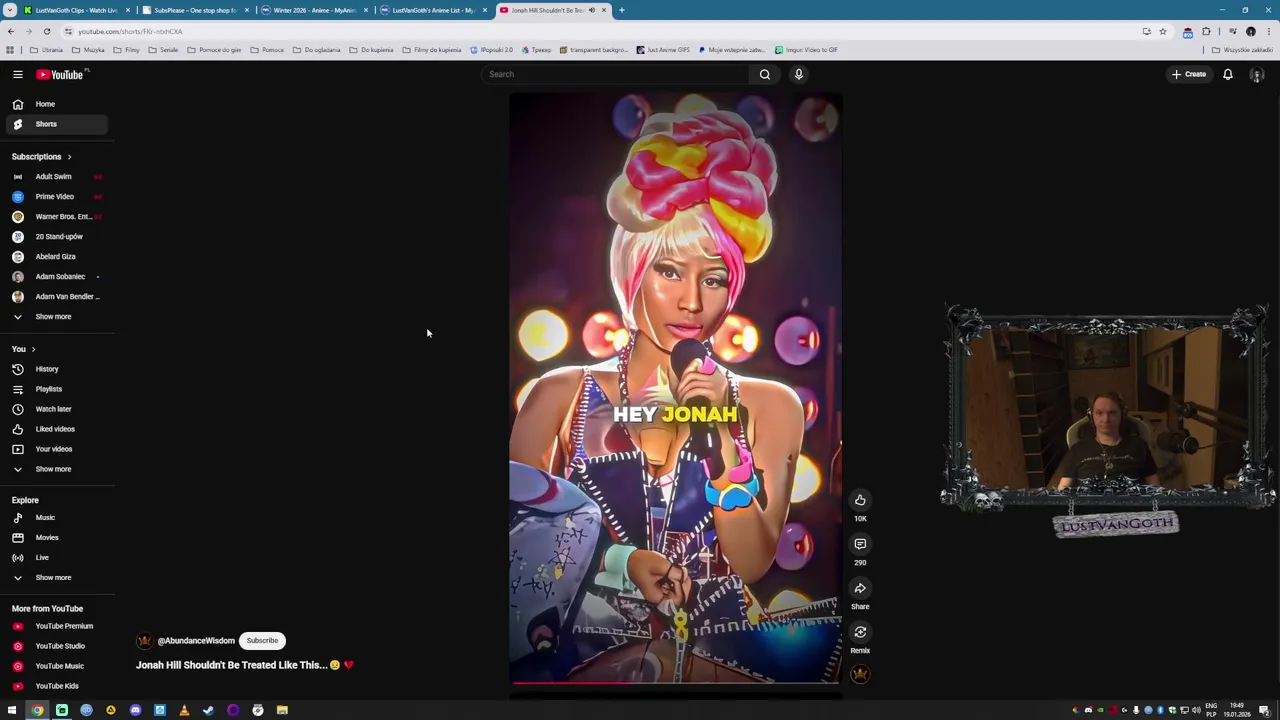The height and width of the screenshot is (720, 1280).
Task: Remix this Short
Action: click(860, 632)
